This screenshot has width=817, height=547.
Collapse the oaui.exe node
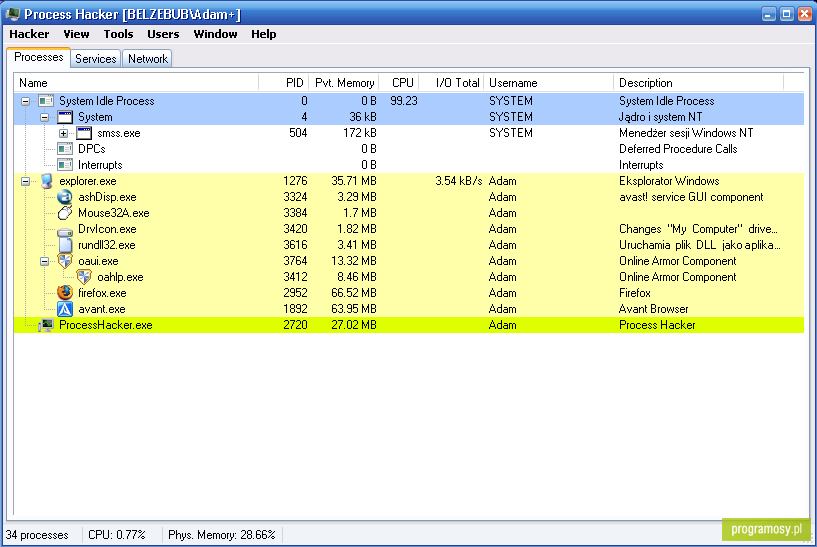45,262
